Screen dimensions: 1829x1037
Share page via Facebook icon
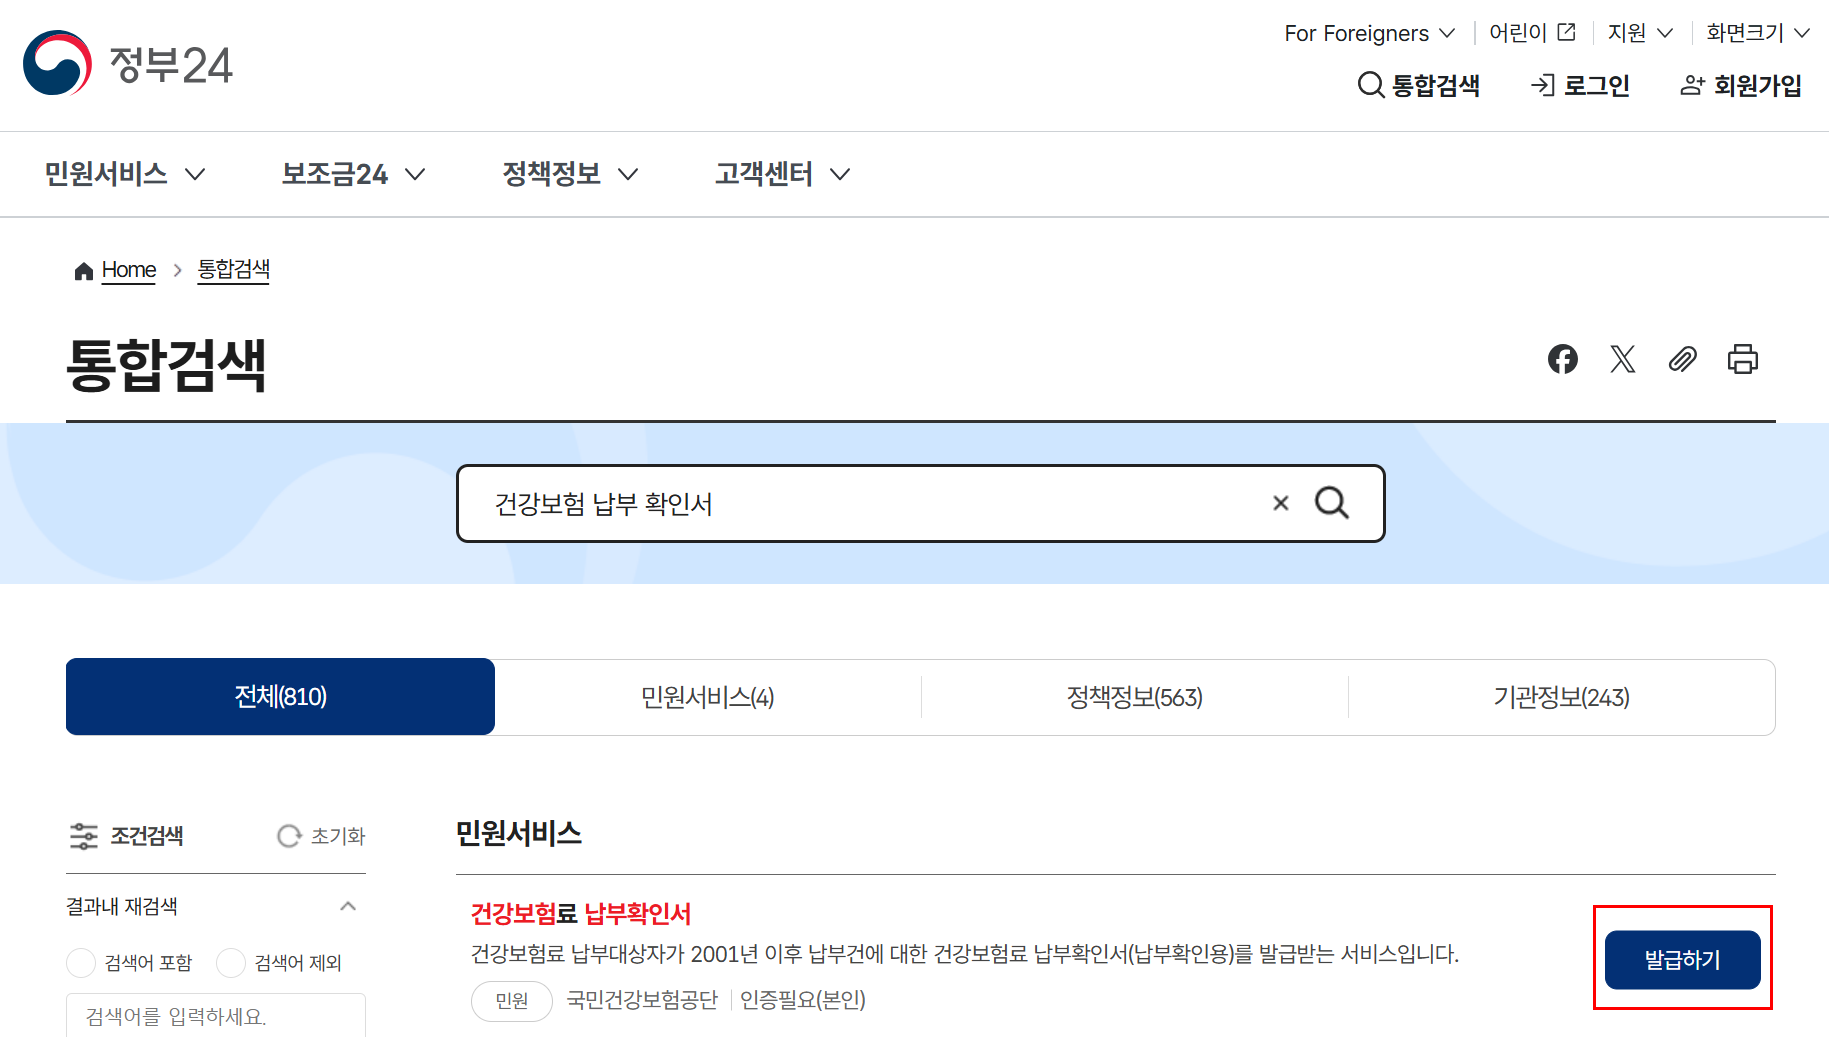(1562, 359)
